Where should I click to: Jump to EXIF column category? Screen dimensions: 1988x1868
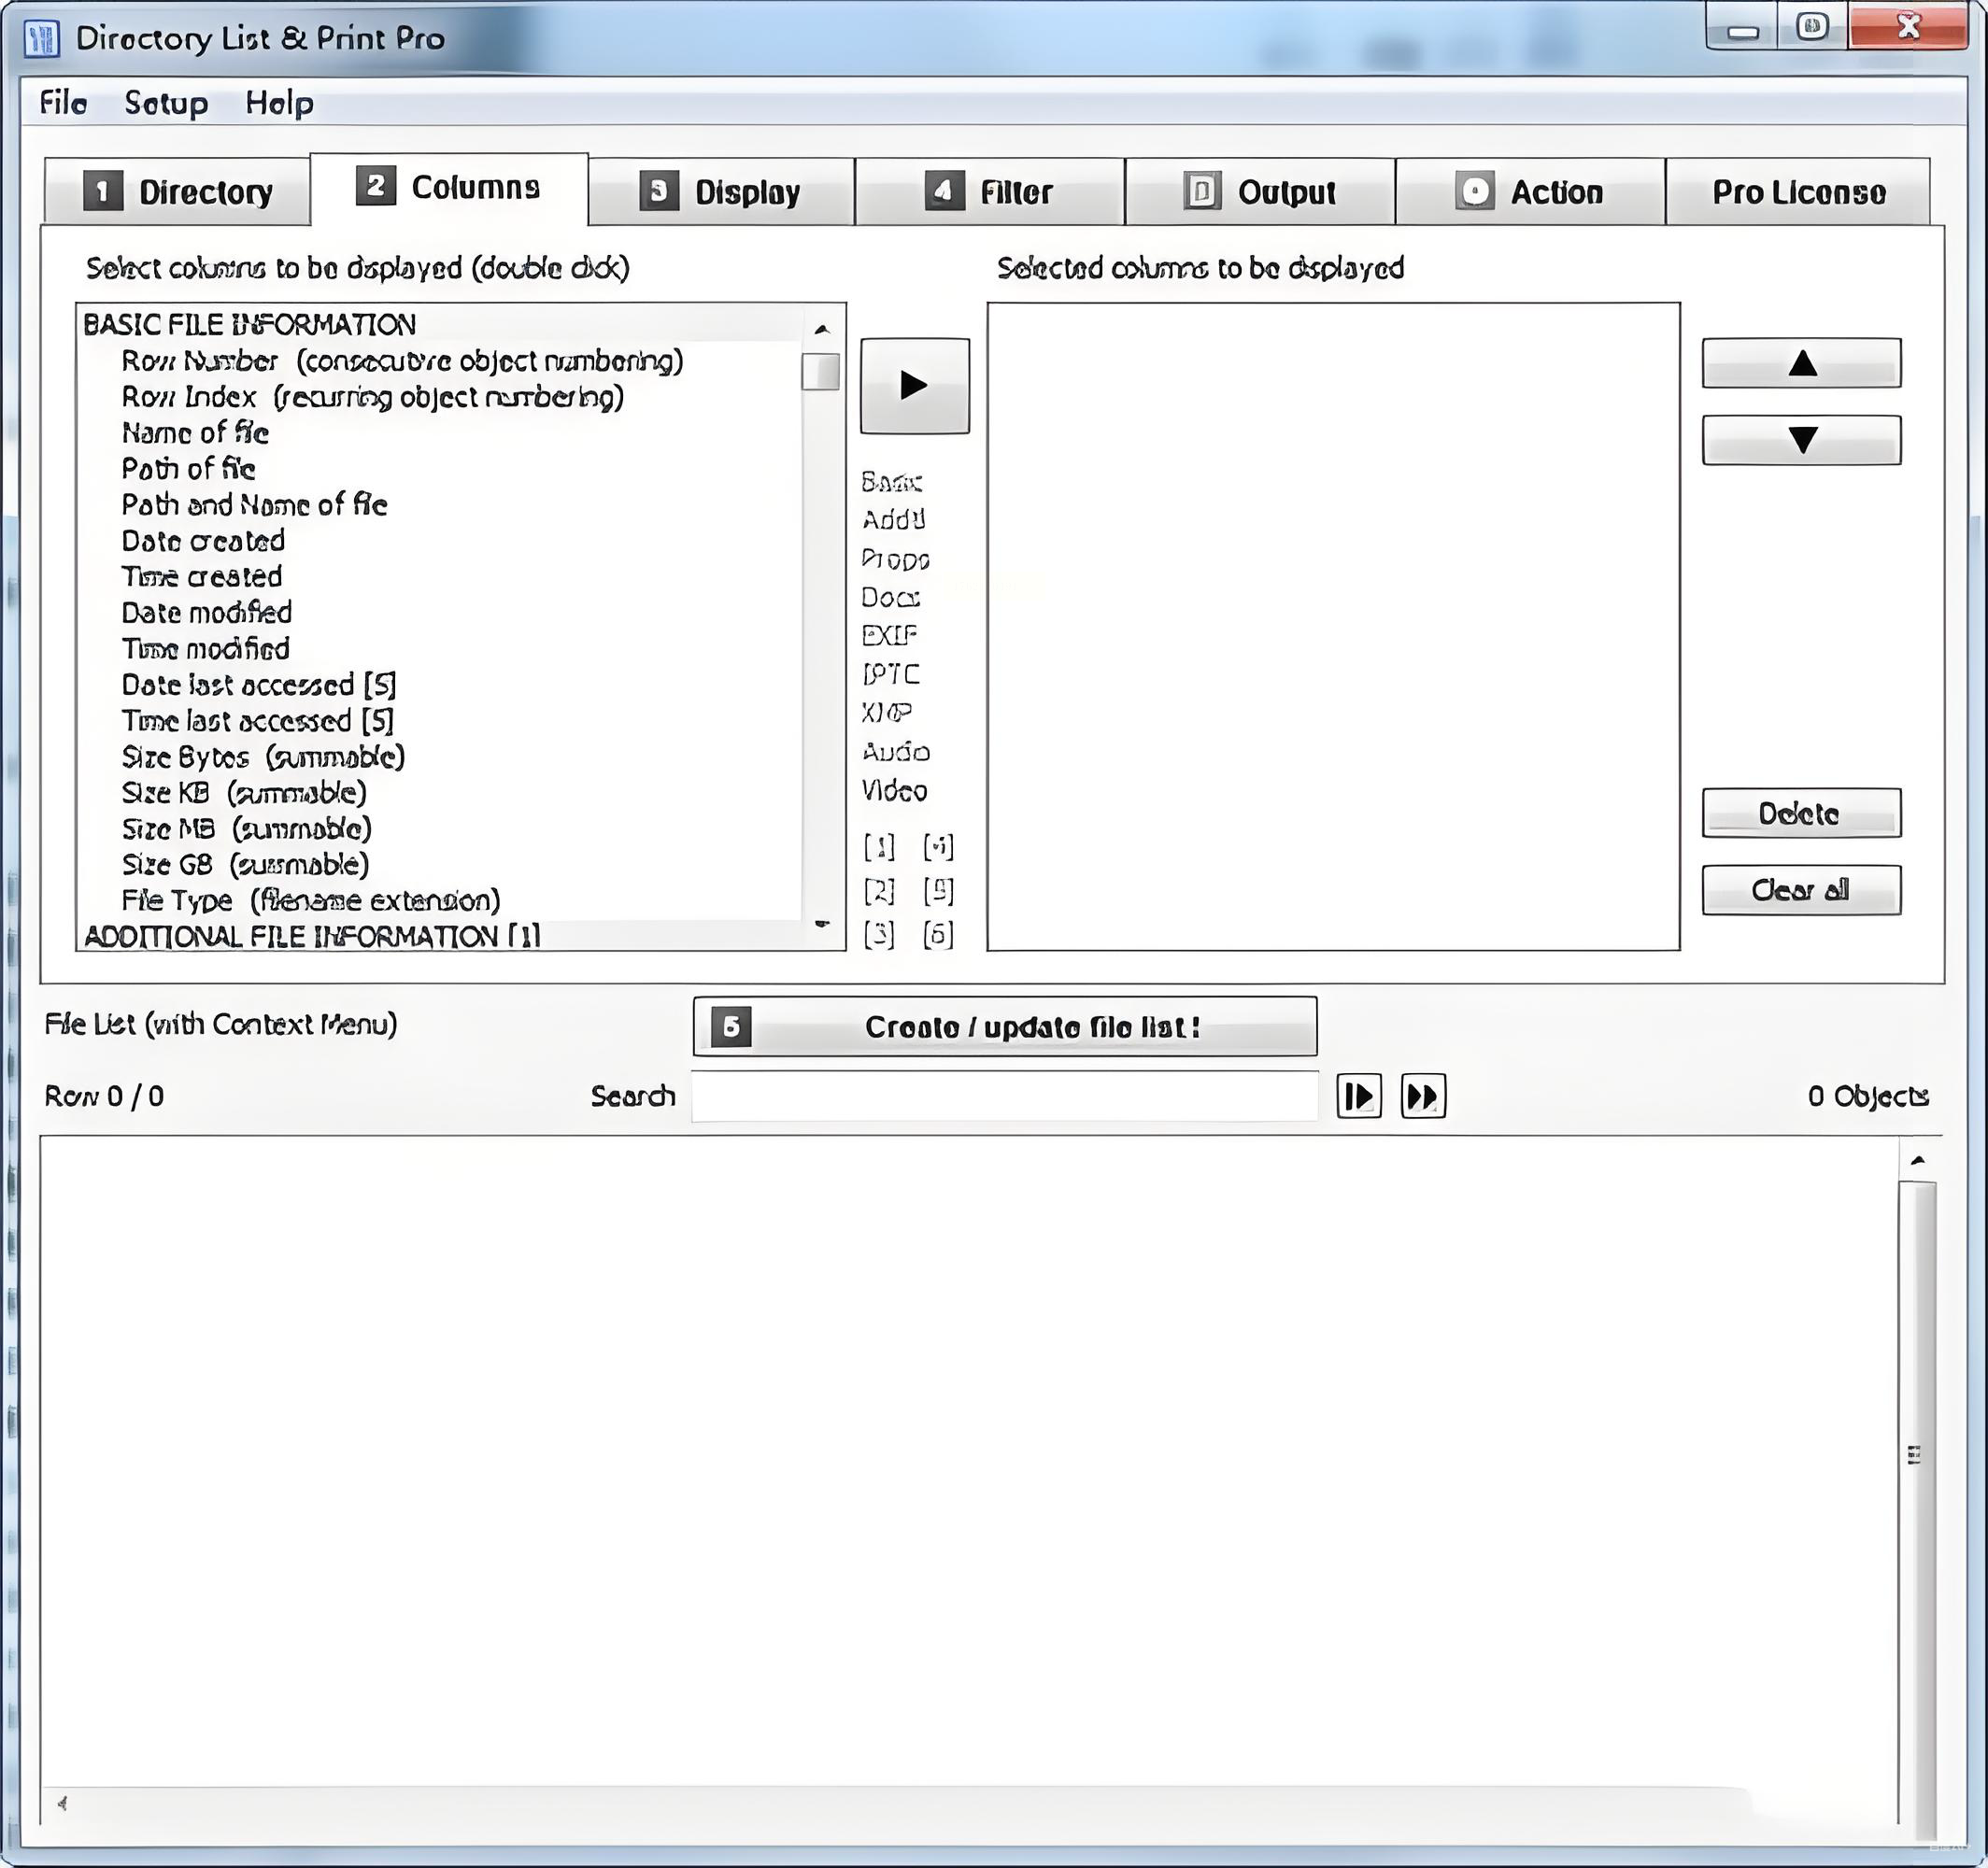click(x=888, y=636)
